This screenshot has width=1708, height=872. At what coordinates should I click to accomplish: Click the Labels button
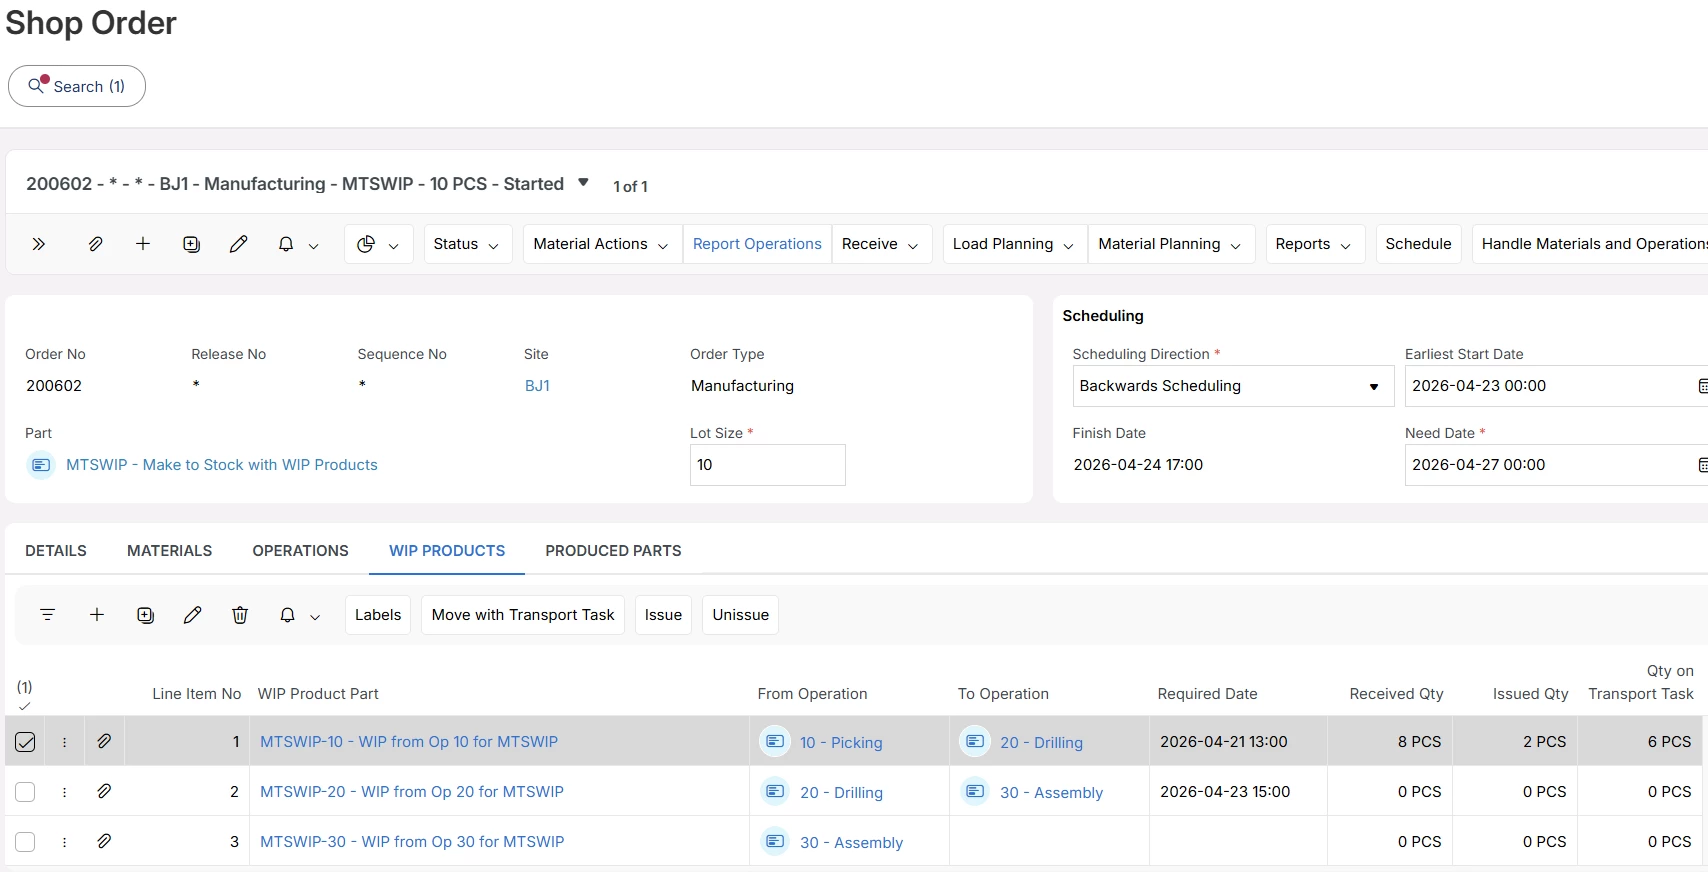(x=378, y=615)
